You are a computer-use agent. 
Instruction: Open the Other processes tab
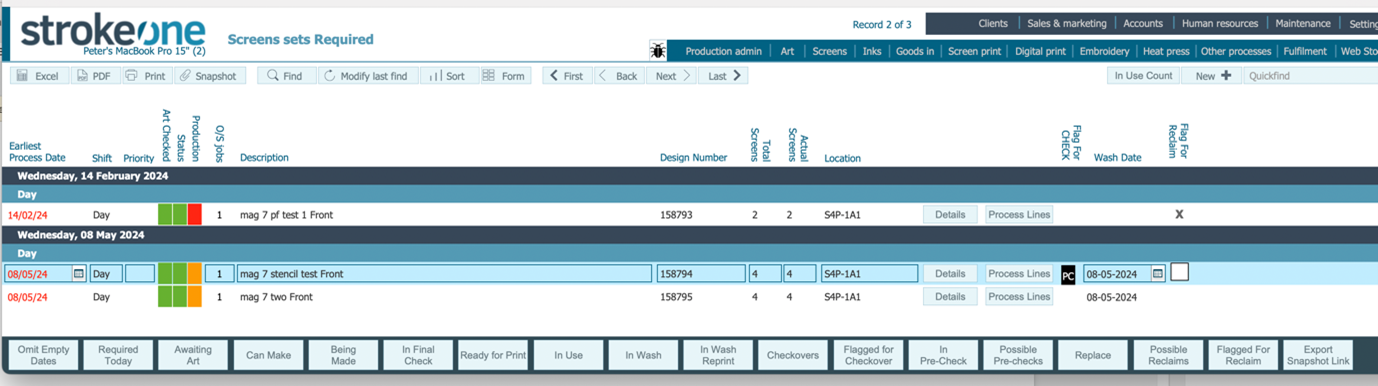1236,51
